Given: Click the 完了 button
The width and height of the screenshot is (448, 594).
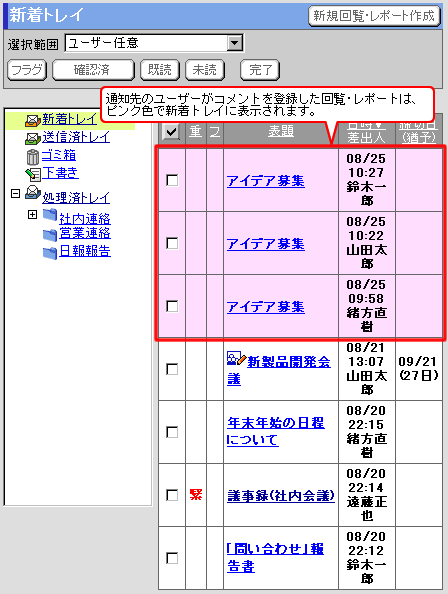Looking at the screenshot, I should (260, 70).
